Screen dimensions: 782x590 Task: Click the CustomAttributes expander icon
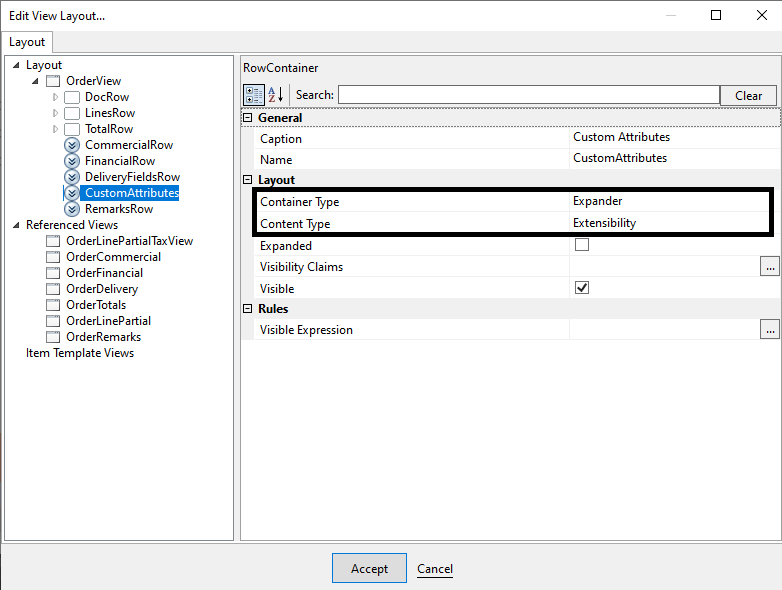(x=72, y=193)
